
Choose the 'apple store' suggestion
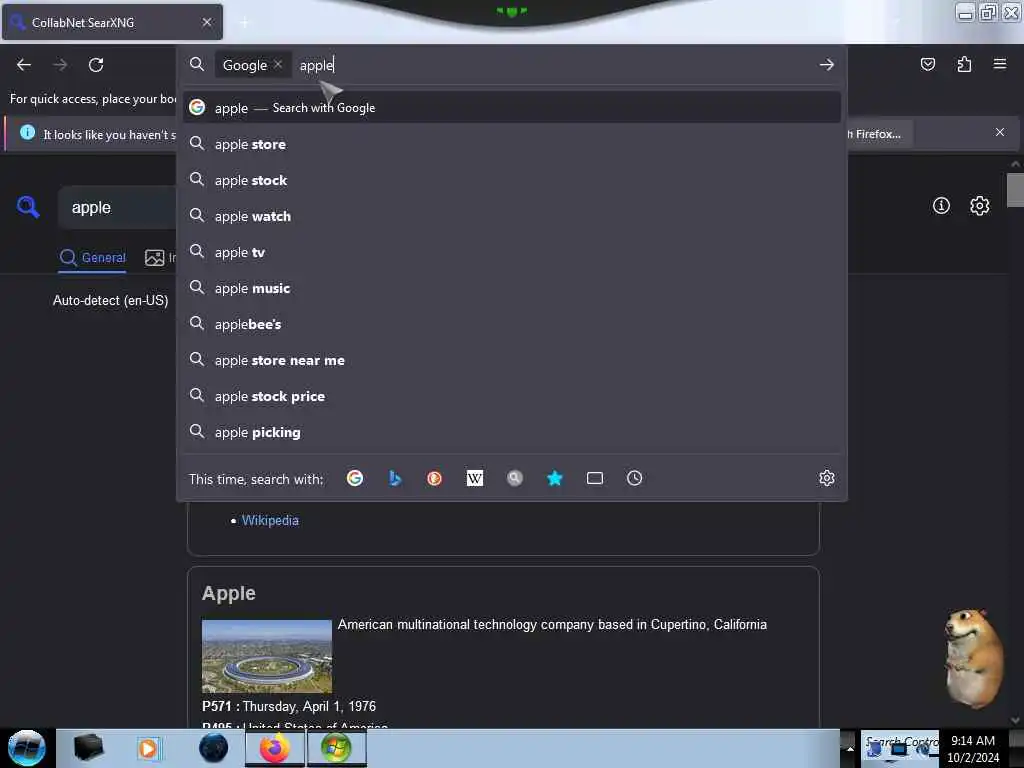tap(511, 144)
